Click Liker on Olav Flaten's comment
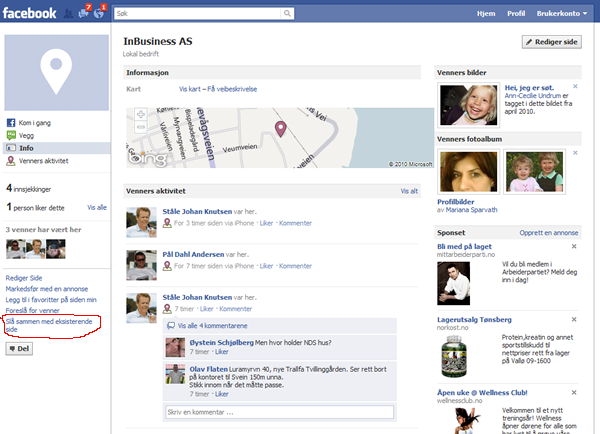600x434 pixels. 222,394
